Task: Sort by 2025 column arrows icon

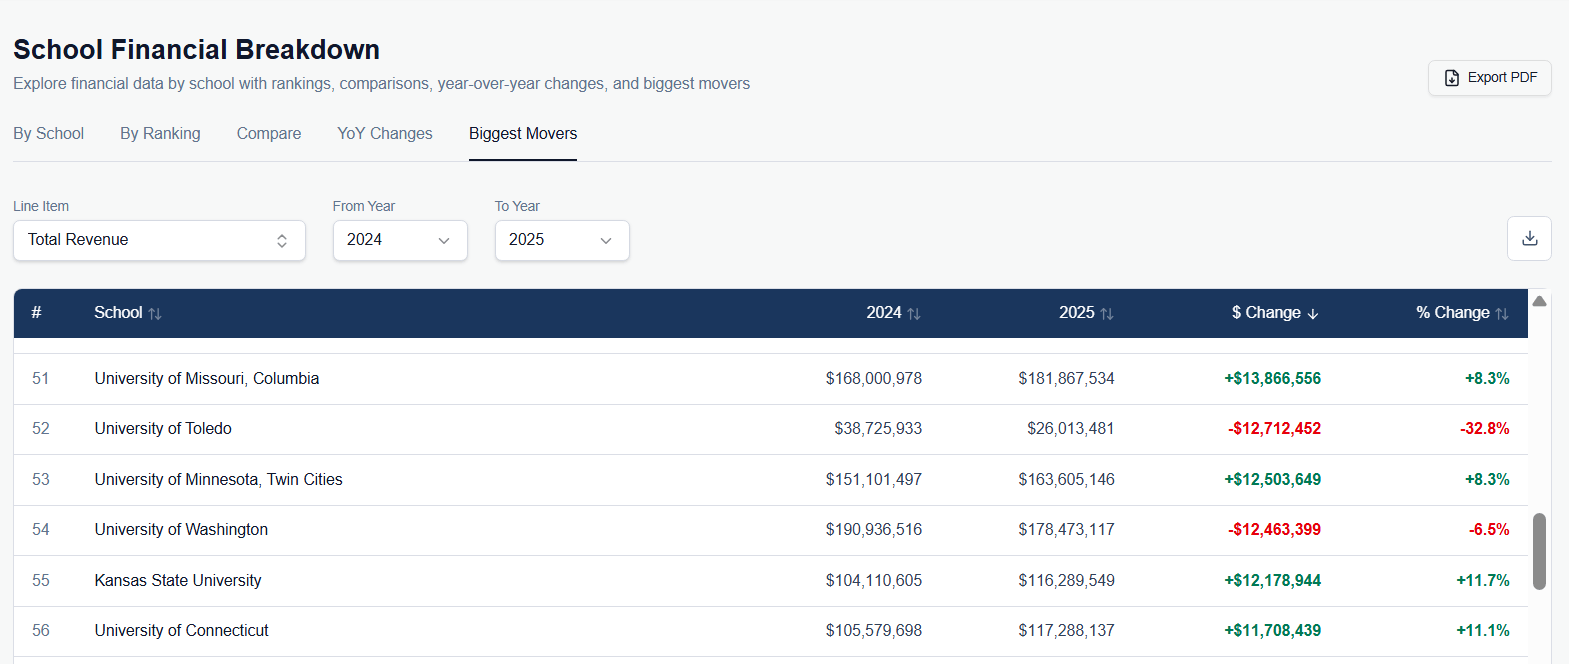Action: (1107, 314)
